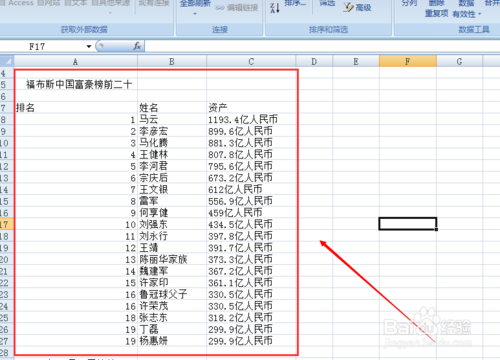Image resolution: width=500 pixels, height=360 pixels.
Task: Click the cell containing 魏建军
Action: tap(172, 271)
